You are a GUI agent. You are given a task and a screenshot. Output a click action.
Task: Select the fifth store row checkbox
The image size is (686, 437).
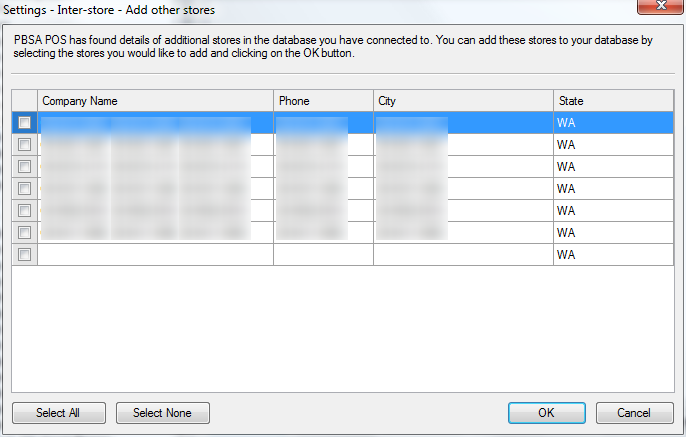click(24, 210)
